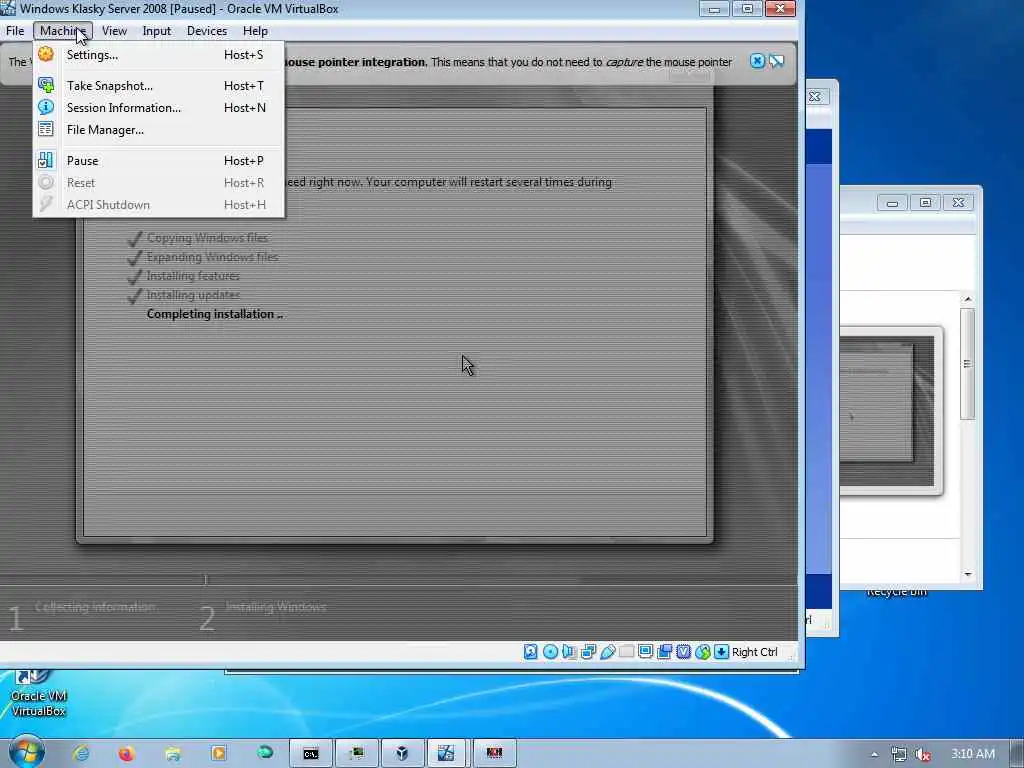
Task: Maximize the background window at right
Action: 925,203
